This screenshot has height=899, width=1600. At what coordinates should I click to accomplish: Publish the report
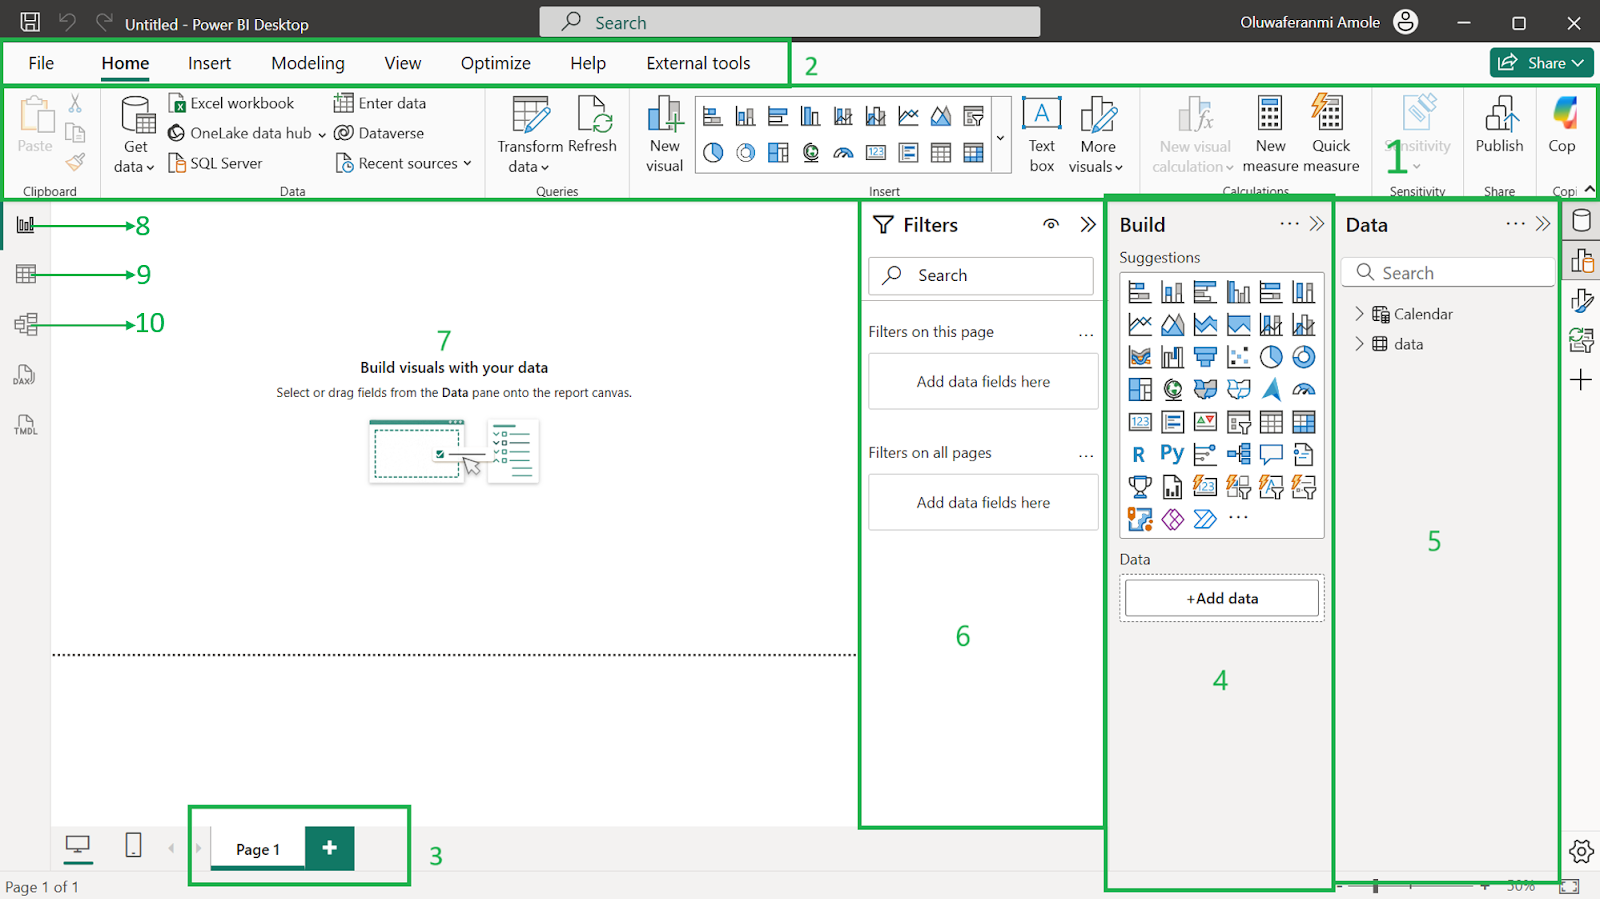tap(1499, 125)
